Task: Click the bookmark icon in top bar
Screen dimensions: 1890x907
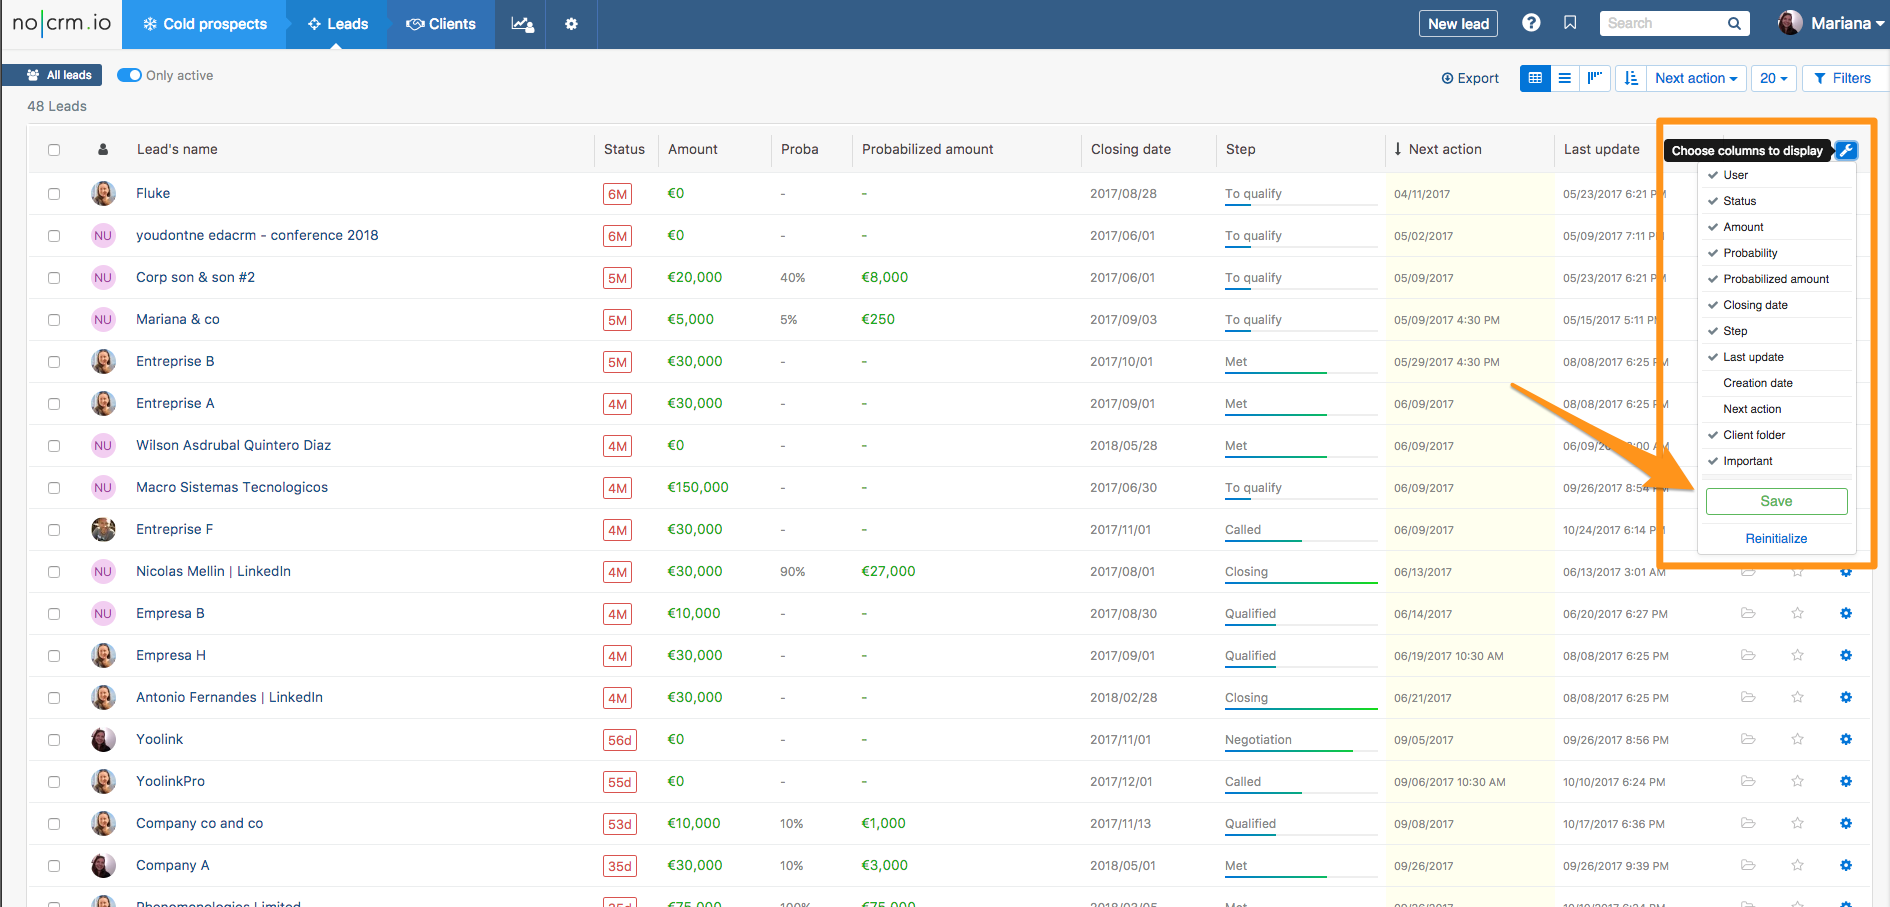Action: [x=1570, y=23]
